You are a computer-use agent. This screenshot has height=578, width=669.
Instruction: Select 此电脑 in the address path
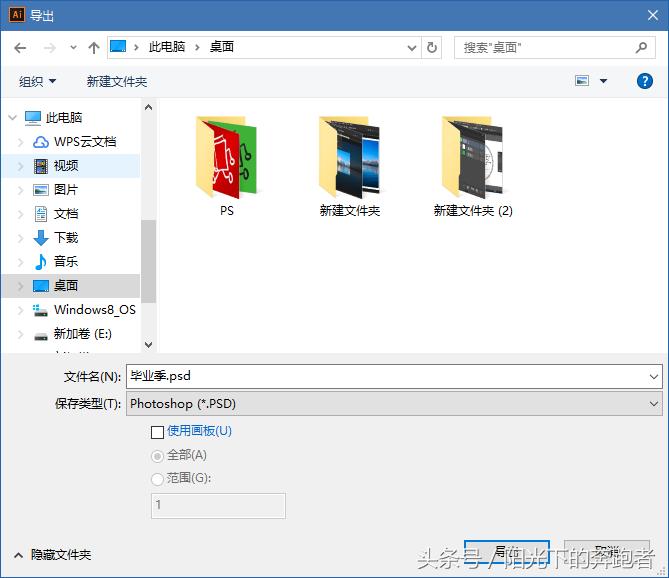167,47
